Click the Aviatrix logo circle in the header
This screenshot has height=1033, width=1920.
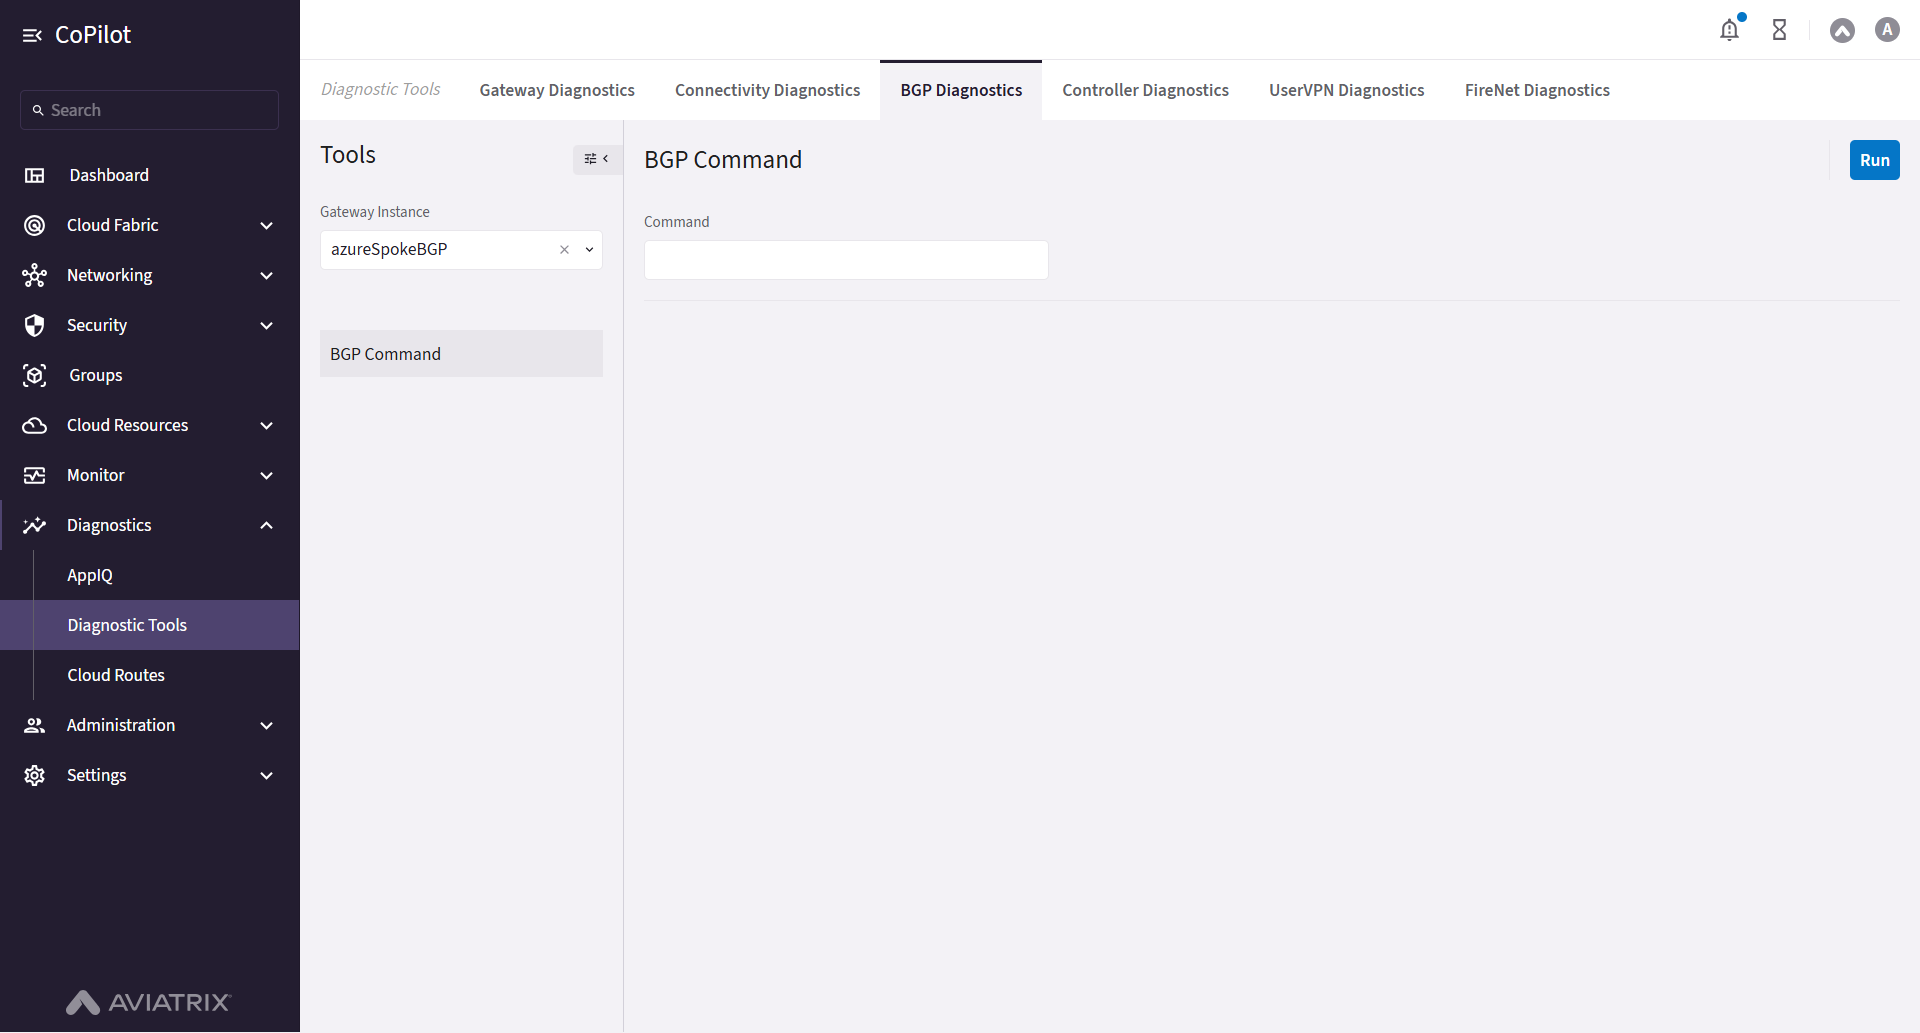(x=1842, y=30)
